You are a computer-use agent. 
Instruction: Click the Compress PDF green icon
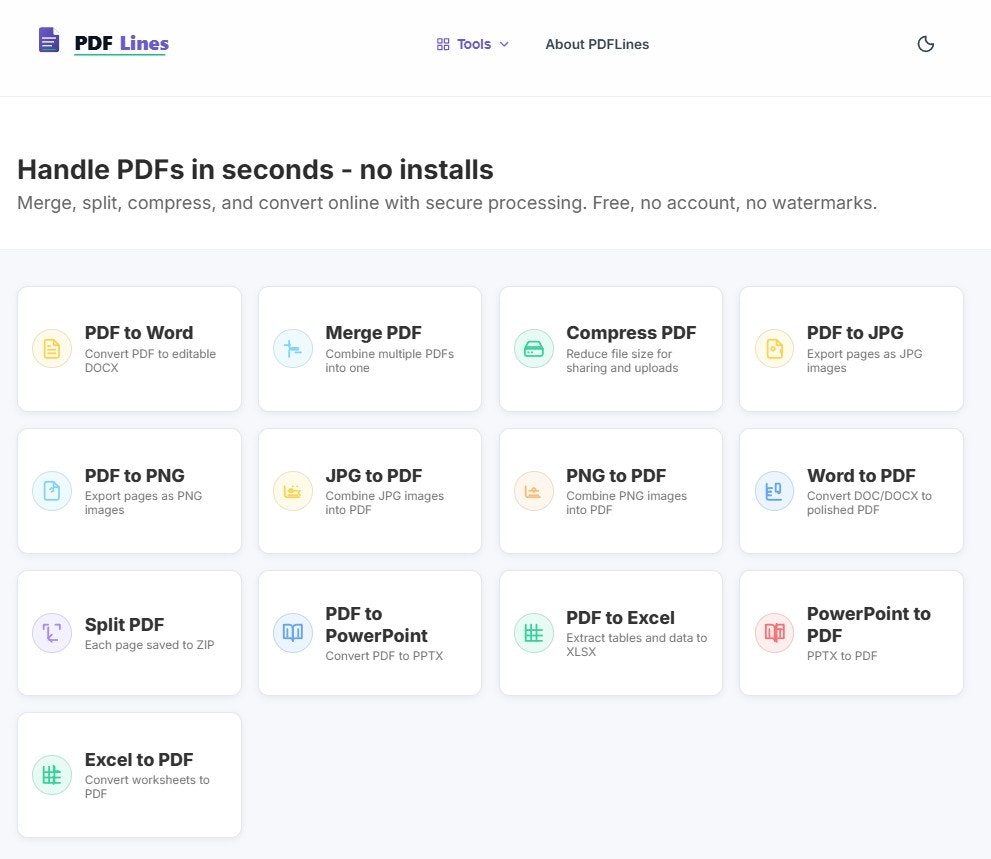coord(533,349)
